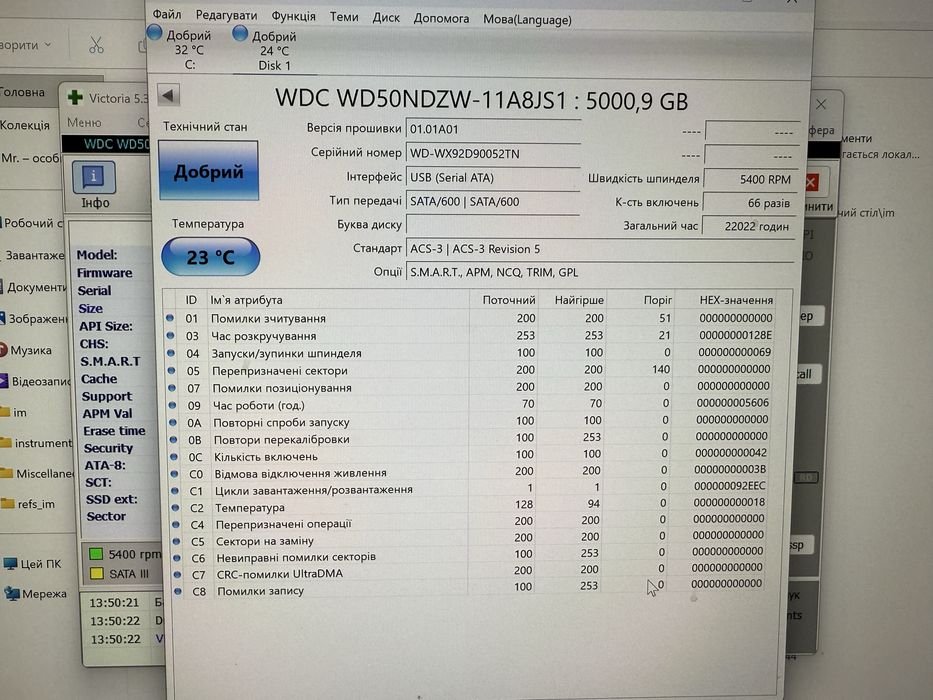Click the transfer mode field SATA/600 | SATA/600
The width and height of the screenshot is (933, 700).
coord(493,201)
